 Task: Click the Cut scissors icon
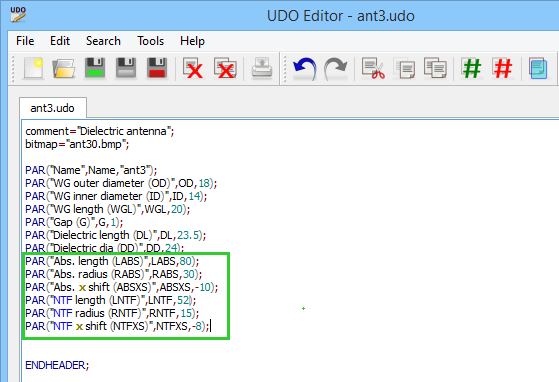(x=373, y=68)
